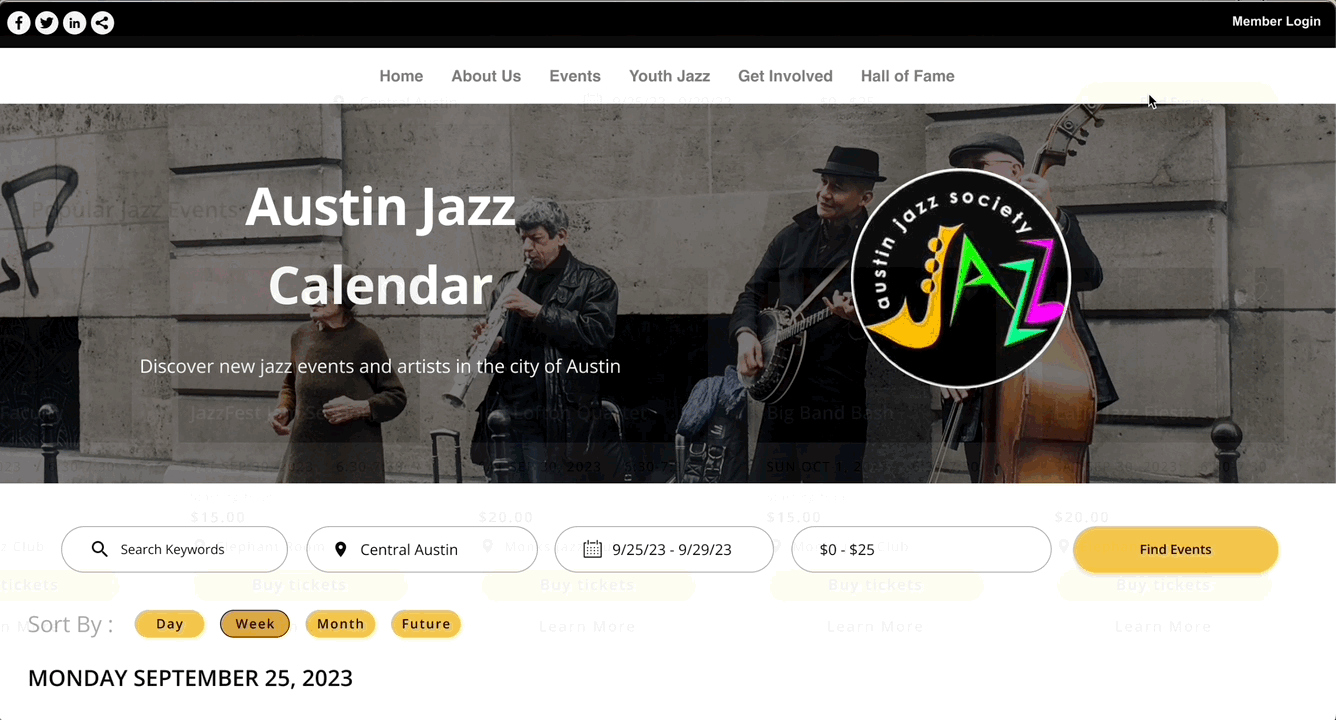The image size is (1336, 720).
Task: Click the magnifier icon in keyword search
Action: (99, 549)
